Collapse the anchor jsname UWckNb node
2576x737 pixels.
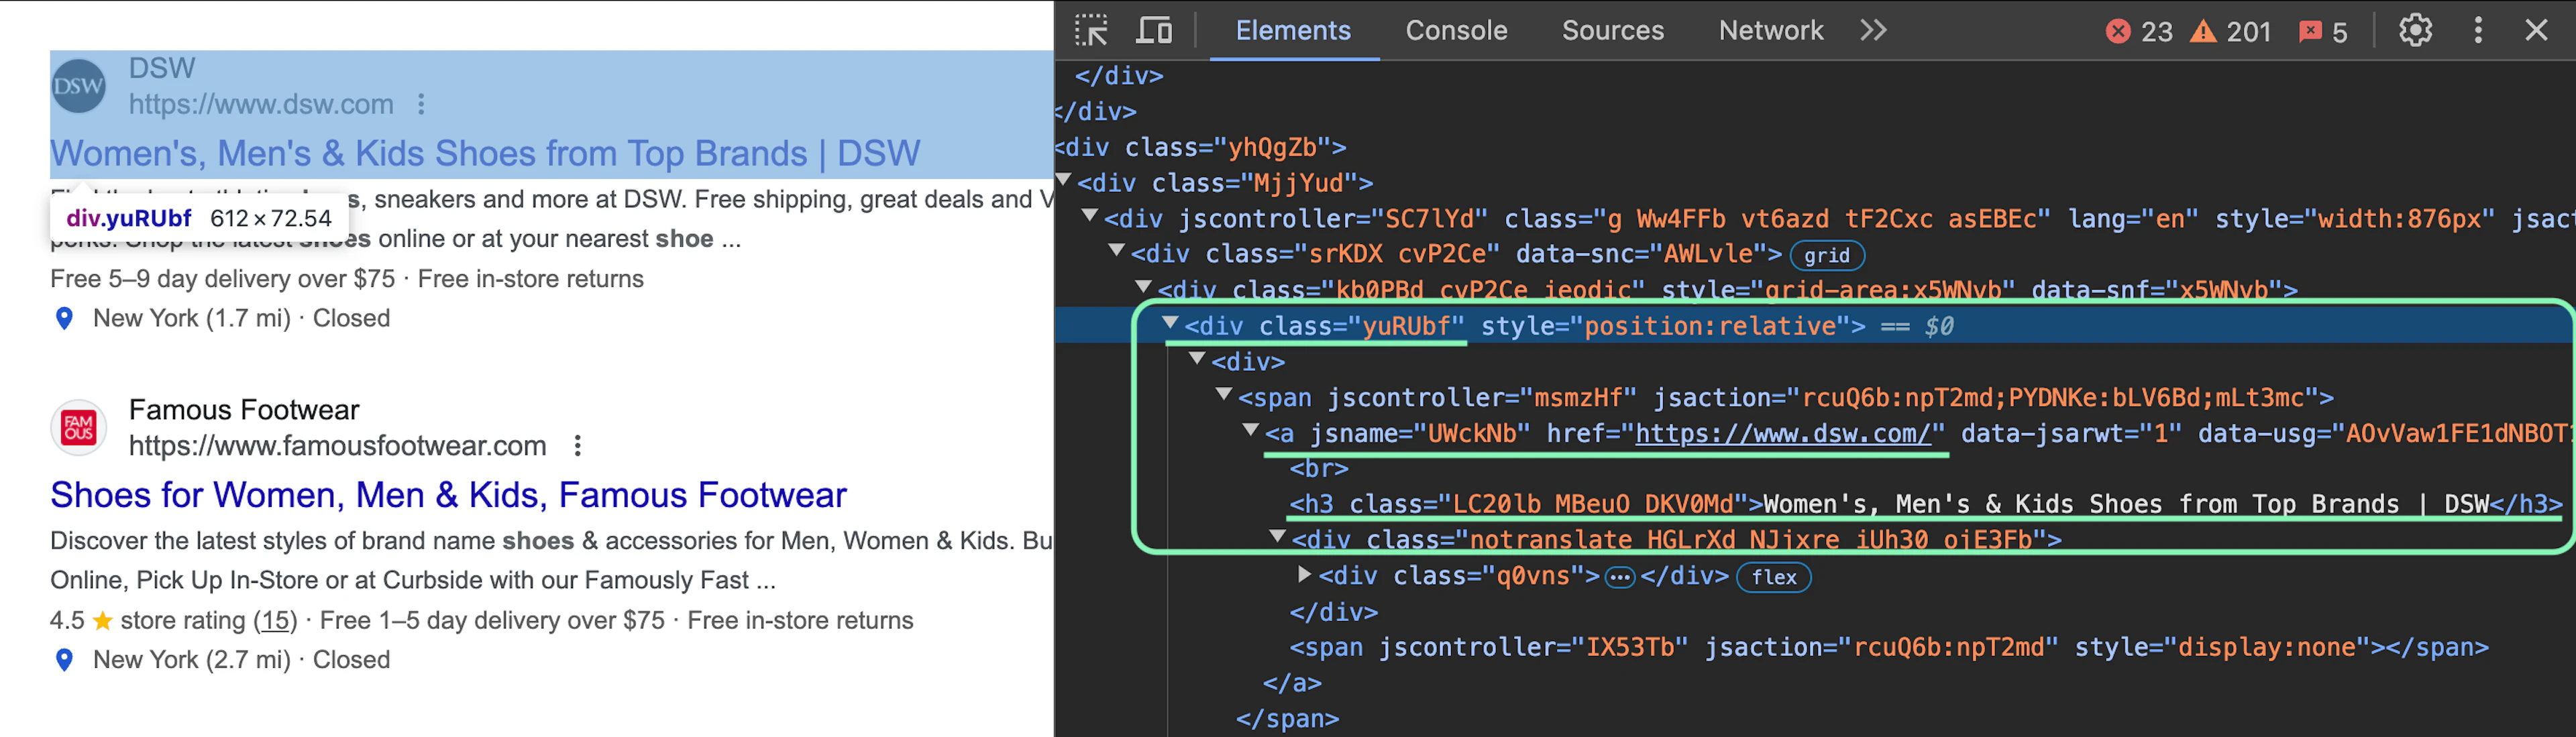(1250, 431)
